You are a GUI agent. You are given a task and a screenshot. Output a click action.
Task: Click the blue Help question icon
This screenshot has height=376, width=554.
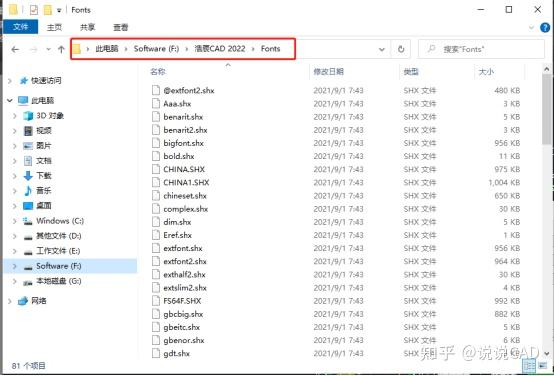tap(546, 28)
